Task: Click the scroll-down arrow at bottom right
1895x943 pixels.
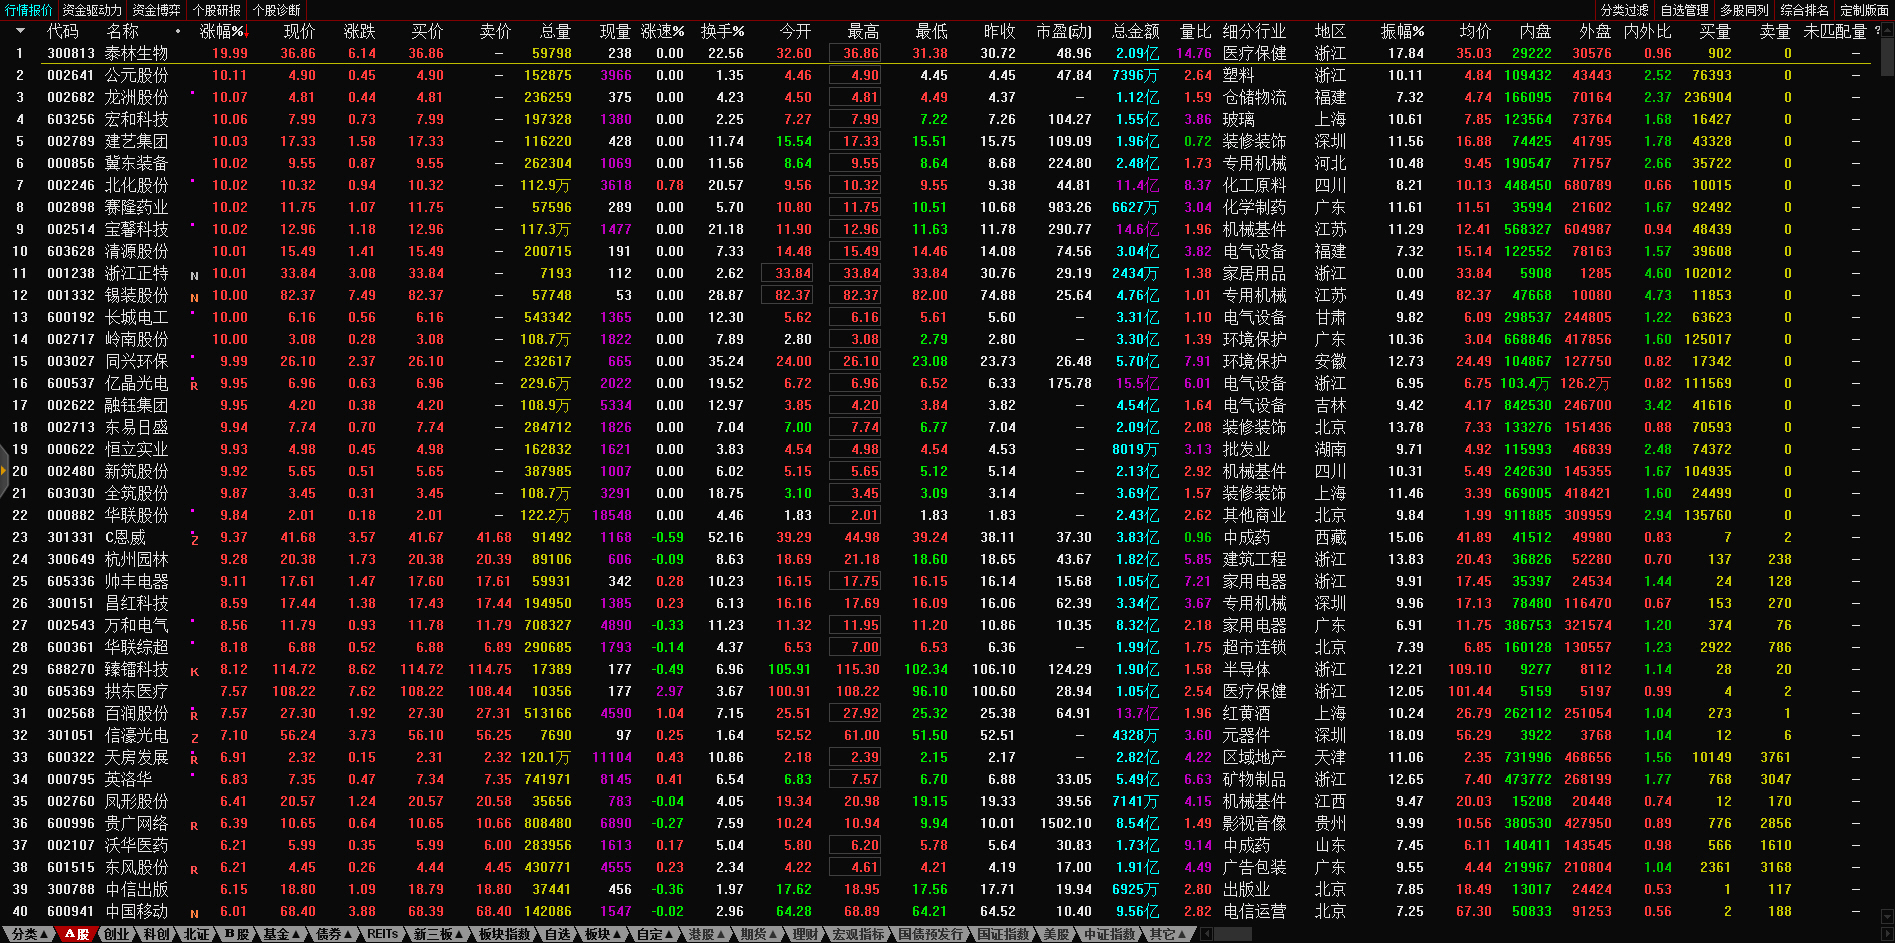Action: pyautogui.click(x=1886, y=917)
